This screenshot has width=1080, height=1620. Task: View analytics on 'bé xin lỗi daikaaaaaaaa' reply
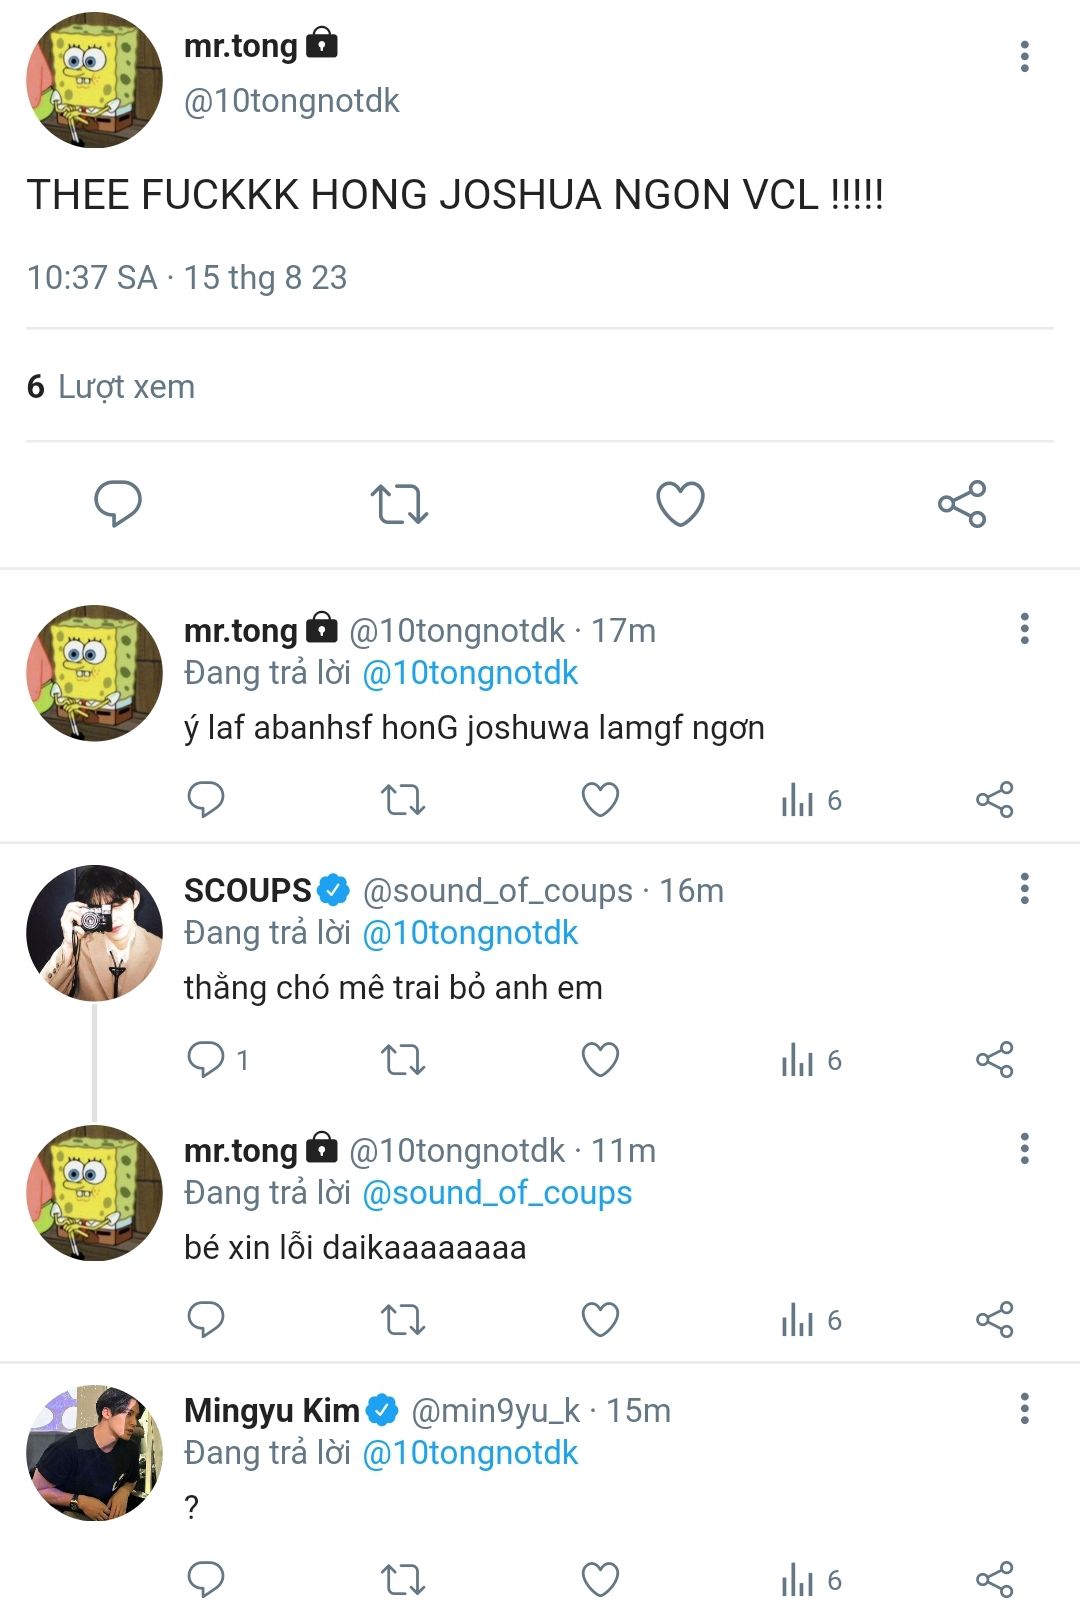coord(811,1320)
